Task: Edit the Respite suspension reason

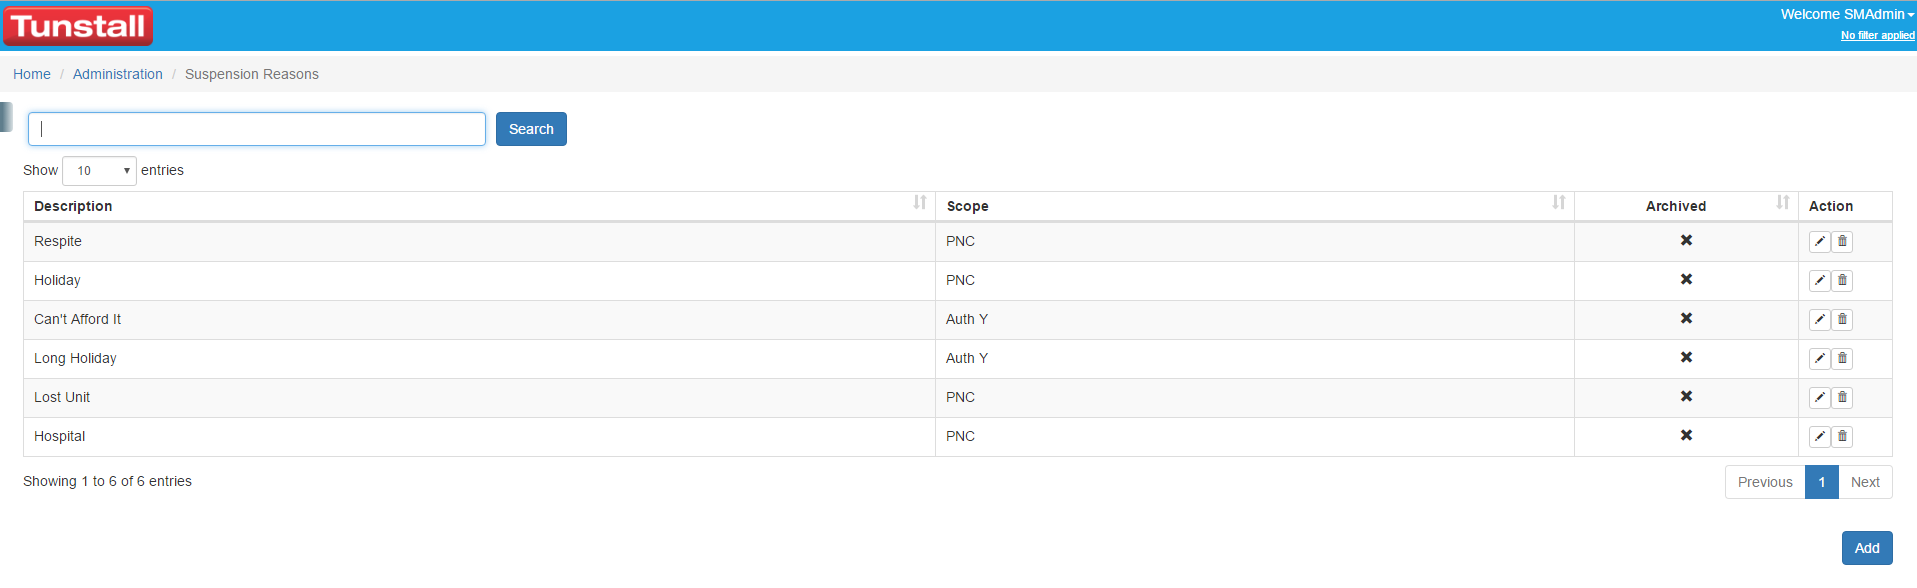Action: (1819, 241)
